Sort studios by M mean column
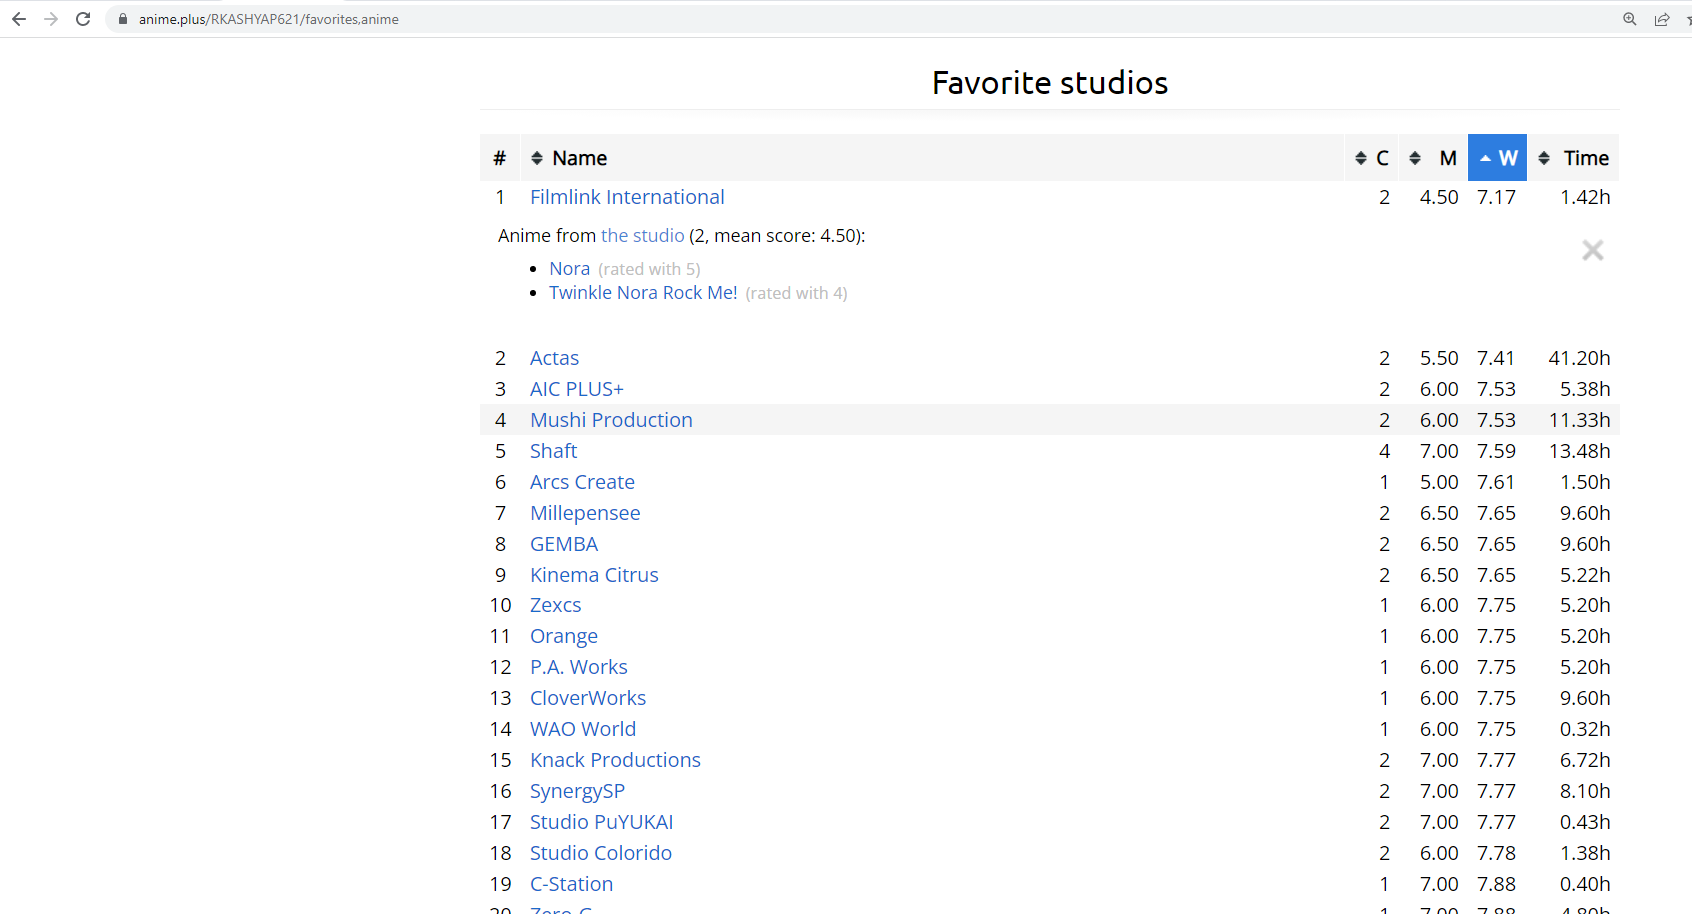This screenshot has height=914, width=1692. point(1433,158)
